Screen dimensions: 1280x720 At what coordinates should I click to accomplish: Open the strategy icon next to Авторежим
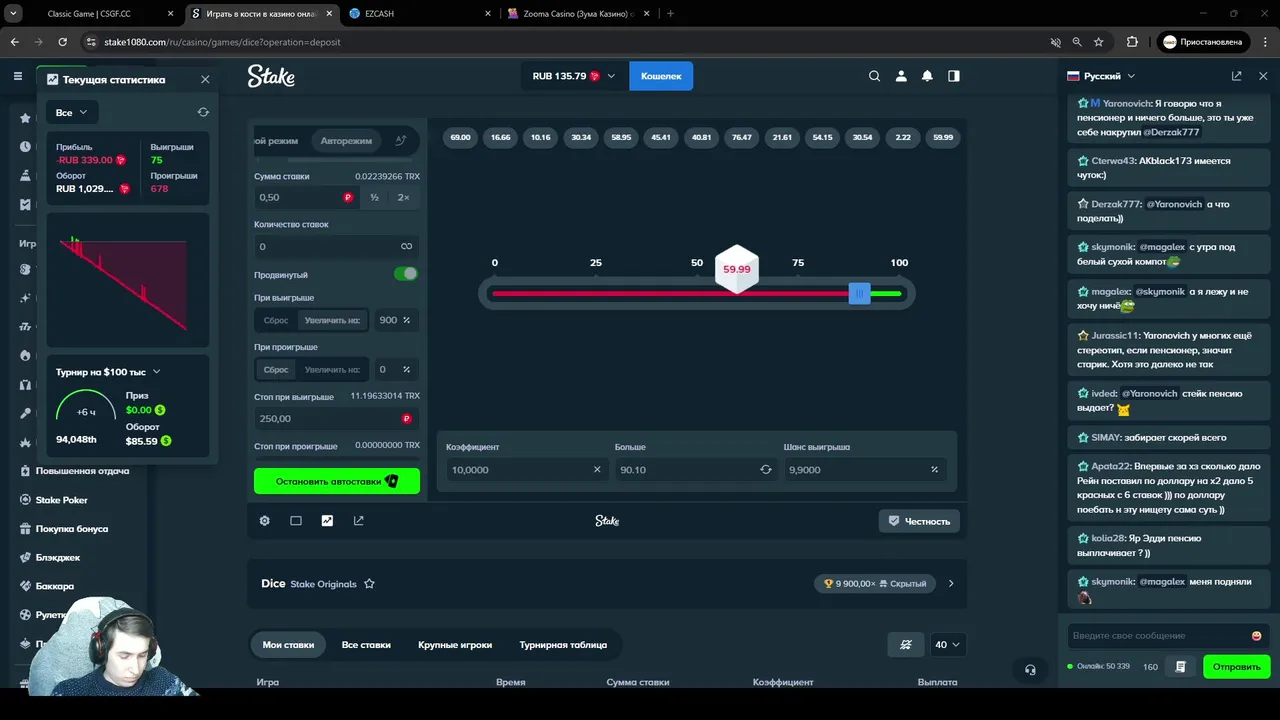tap(400, 141)
